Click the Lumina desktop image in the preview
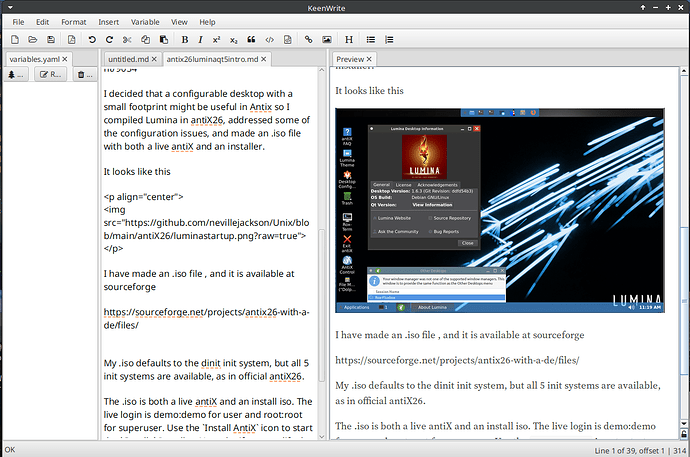The height and width of the screenshot is (457, 690). (499, 210)
